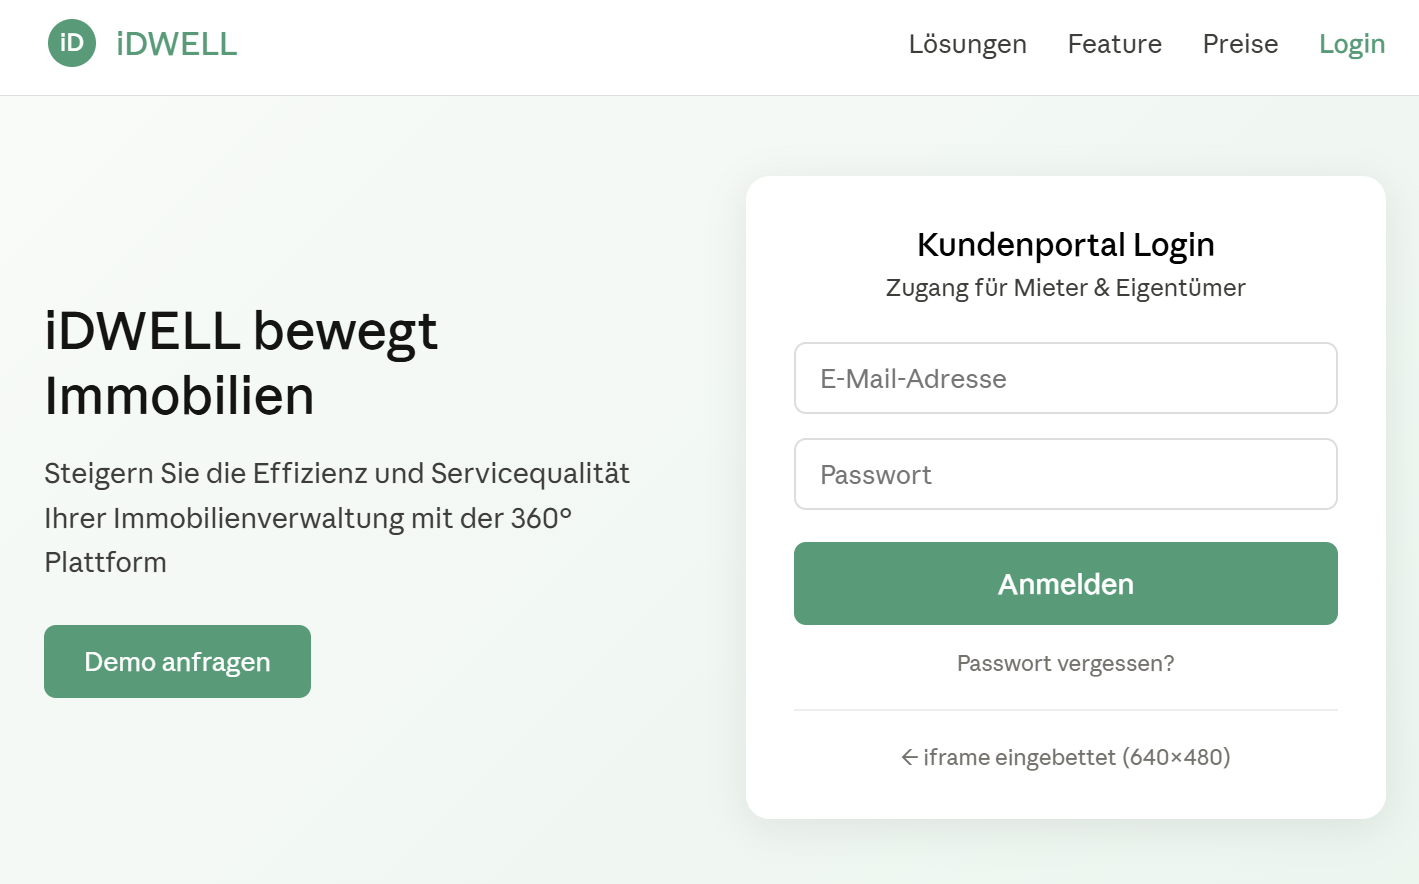Screen dimensions: 1419x884
Task: Click the iDWELL brand name in header
Action: click(x=177, y=44)
